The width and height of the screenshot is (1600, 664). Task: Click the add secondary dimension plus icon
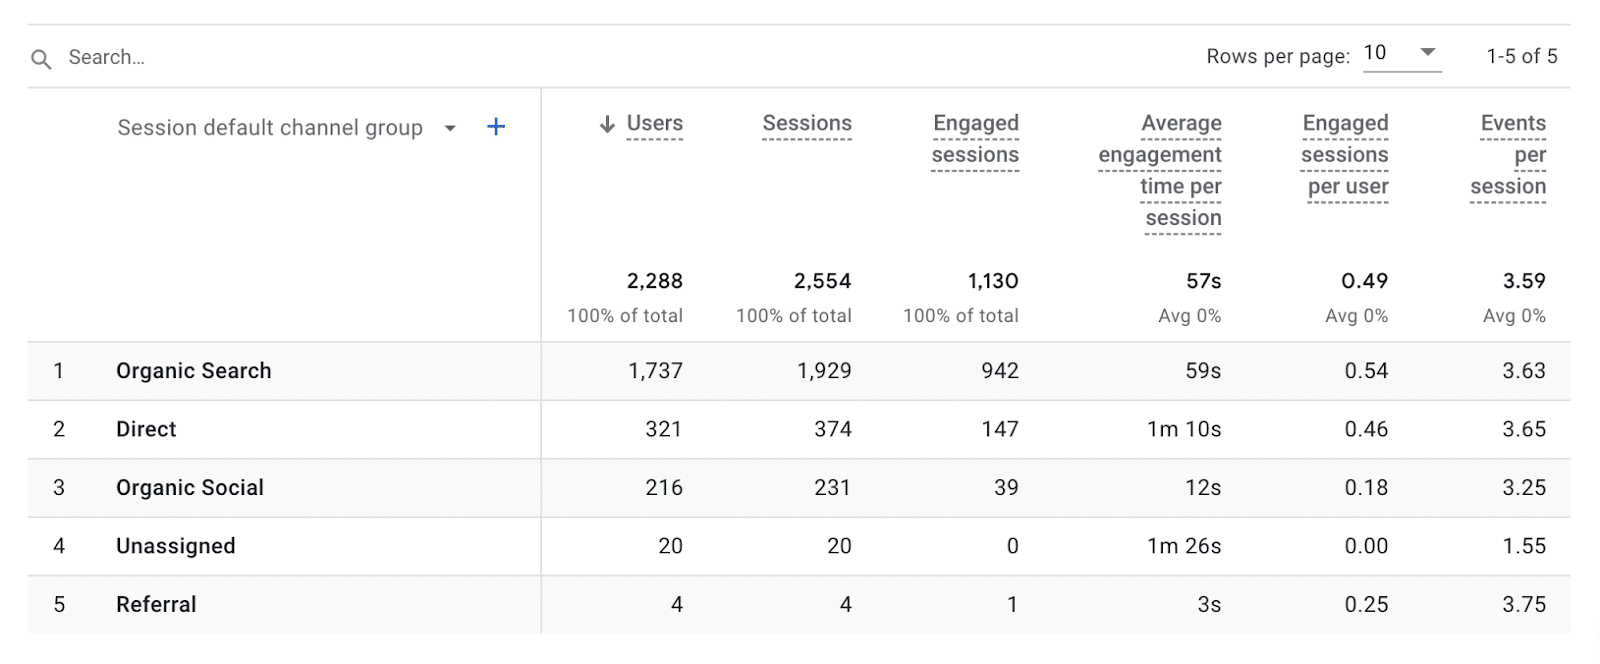click(495, 127)
